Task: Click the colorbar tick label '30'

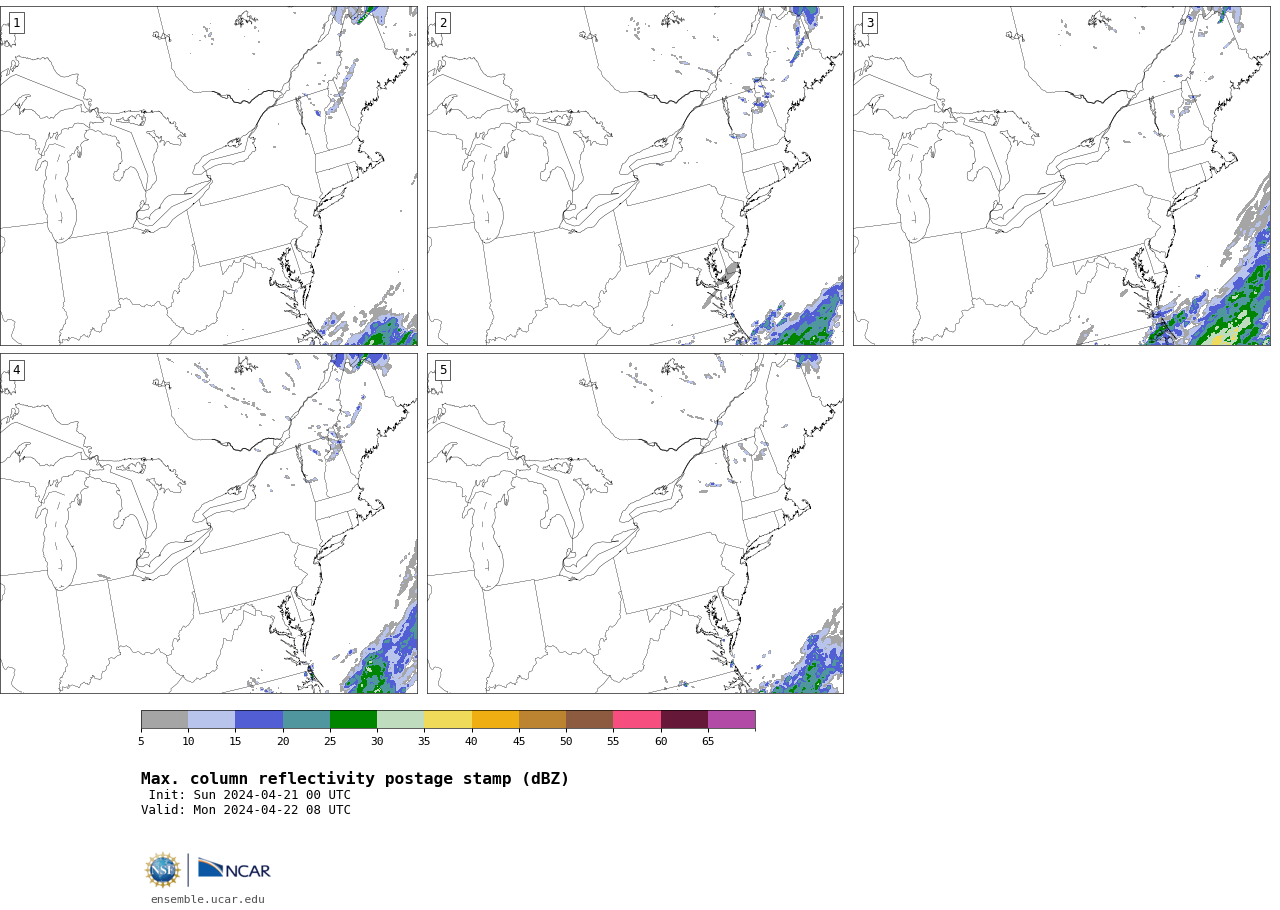Action: point(377,741)
